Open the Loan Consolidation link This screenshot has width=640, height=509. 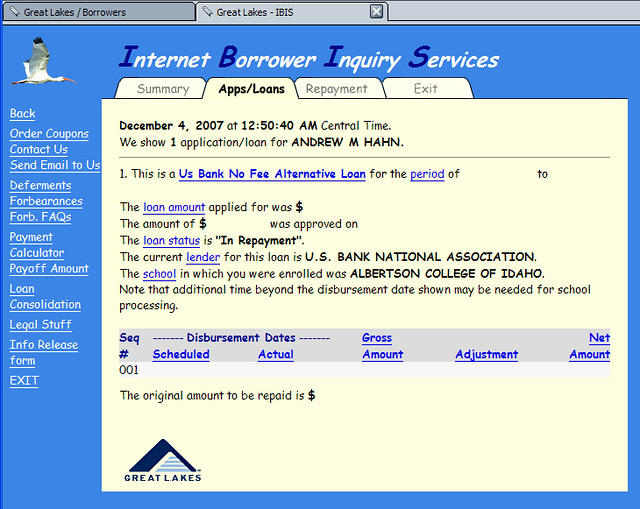pos(45,297)
